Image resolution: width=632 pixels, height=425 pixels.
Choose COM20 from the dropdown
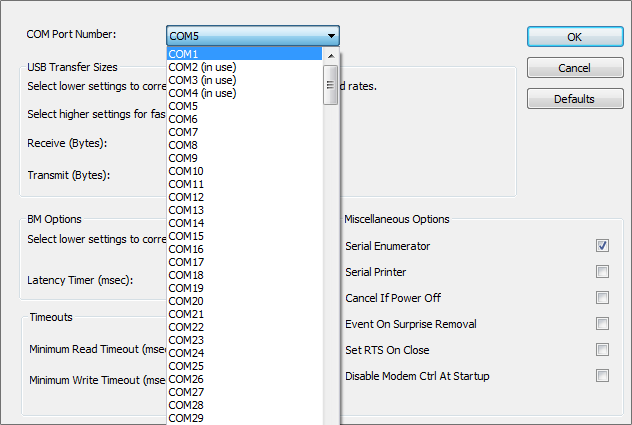coord(245,301)
